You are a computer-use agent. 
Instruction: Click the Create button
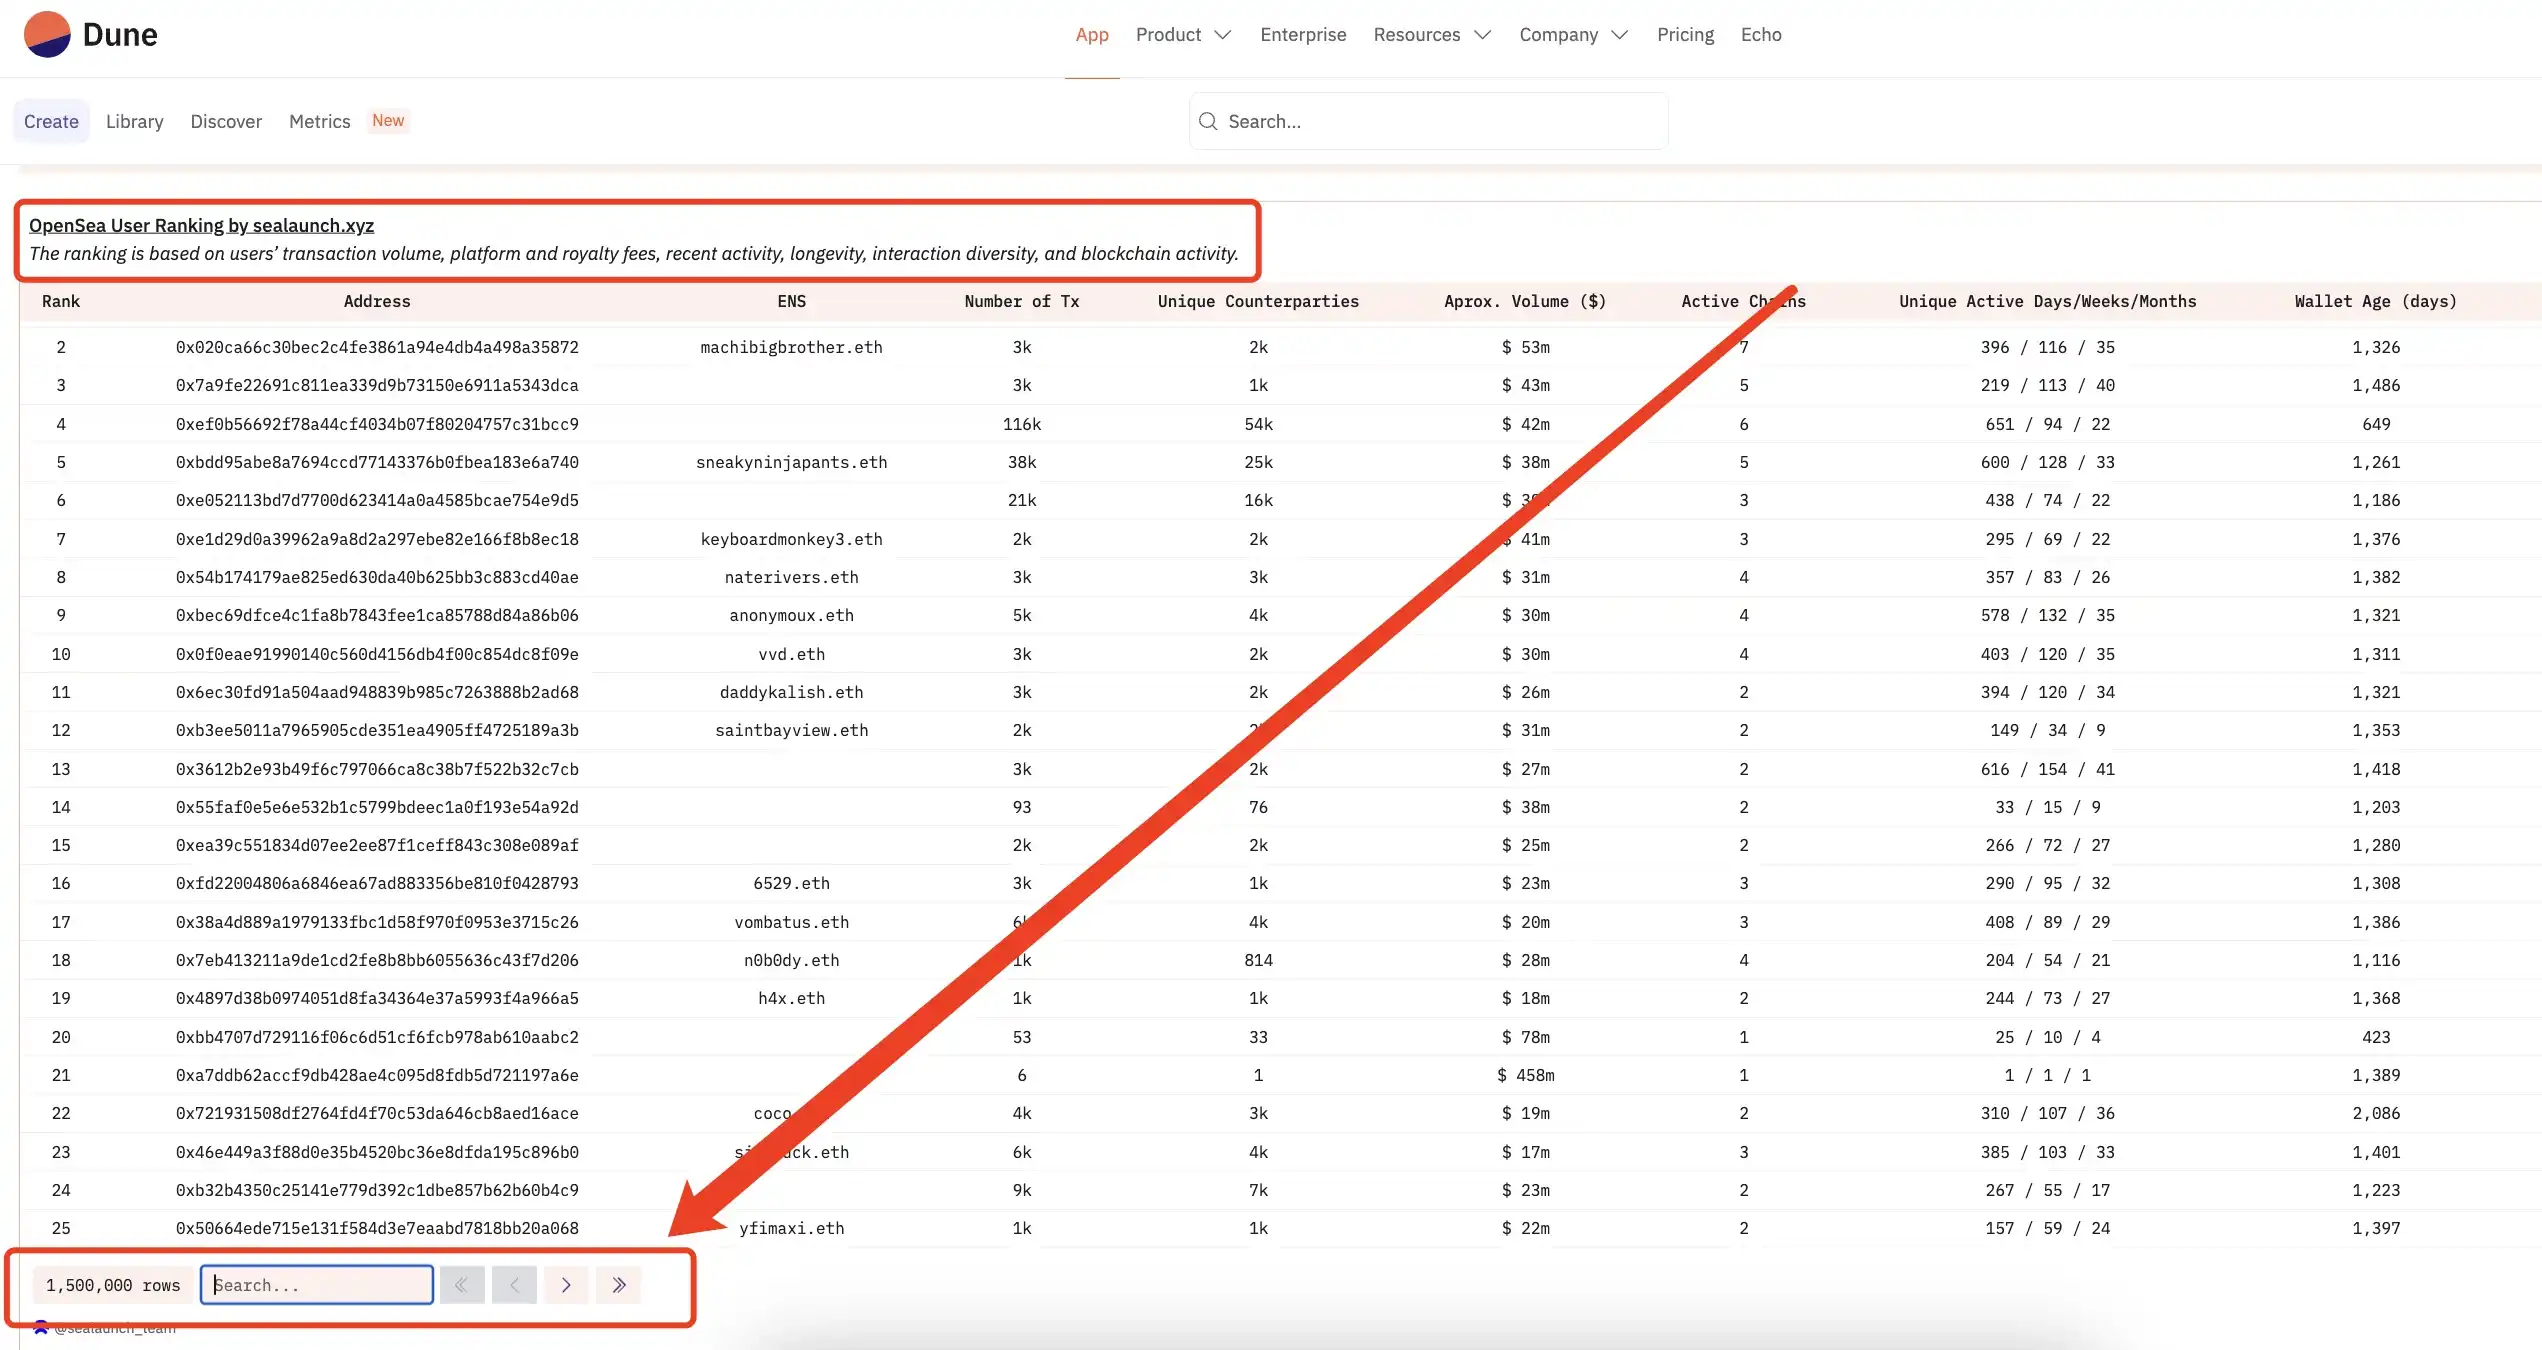point(51,121)
